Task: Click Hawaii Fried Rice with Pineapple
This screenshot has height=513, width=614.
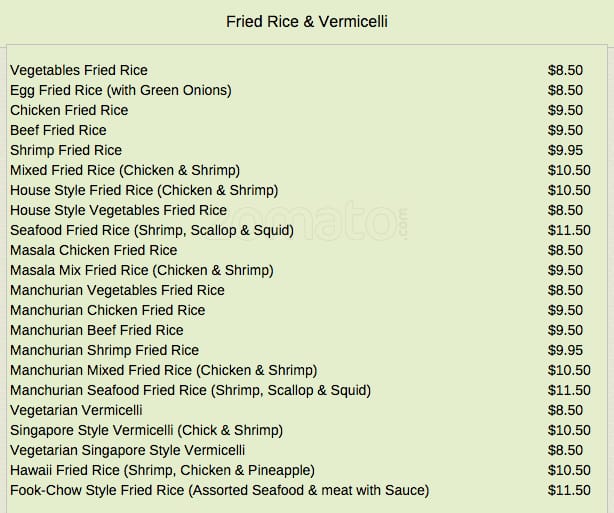Action: 162,470
